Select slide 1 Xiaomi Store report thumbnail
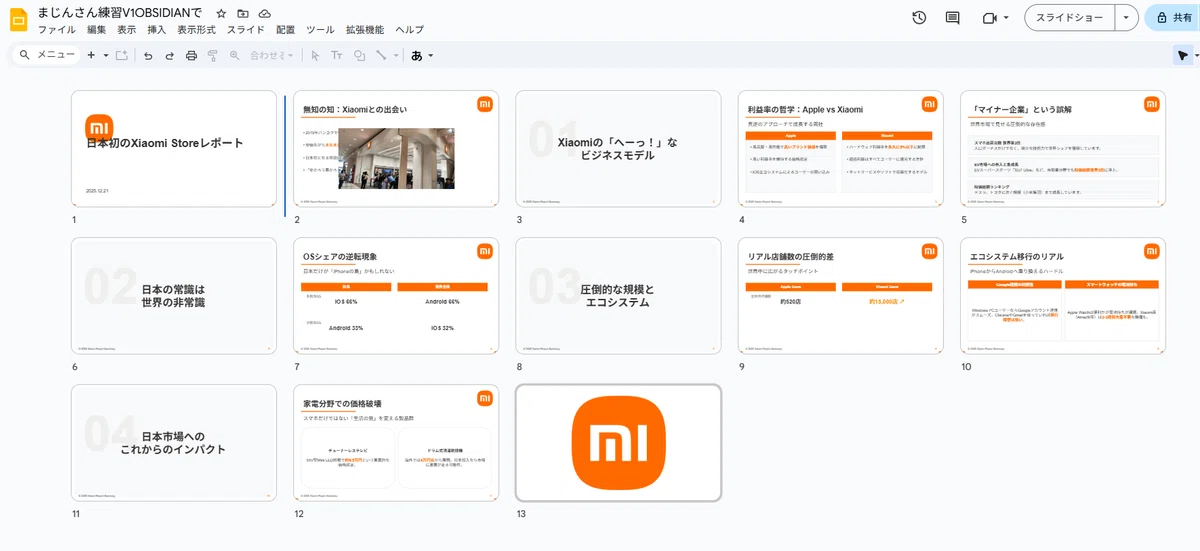1200x551 pixels. point(174,149)
